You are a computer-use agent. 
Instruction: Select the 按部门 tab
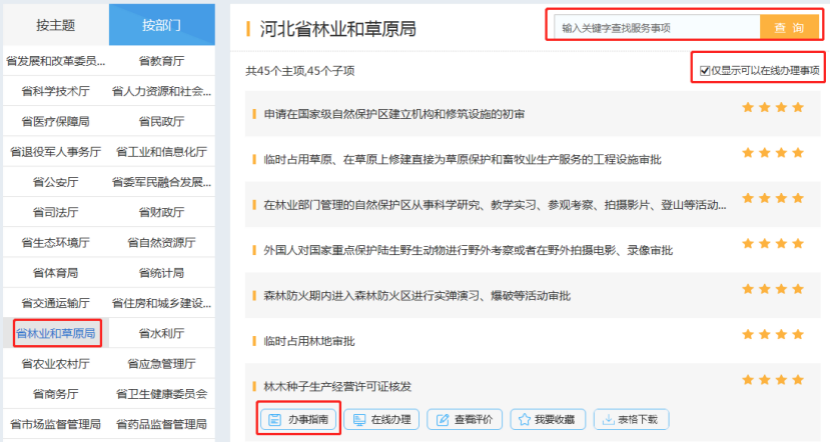point(161,25)
